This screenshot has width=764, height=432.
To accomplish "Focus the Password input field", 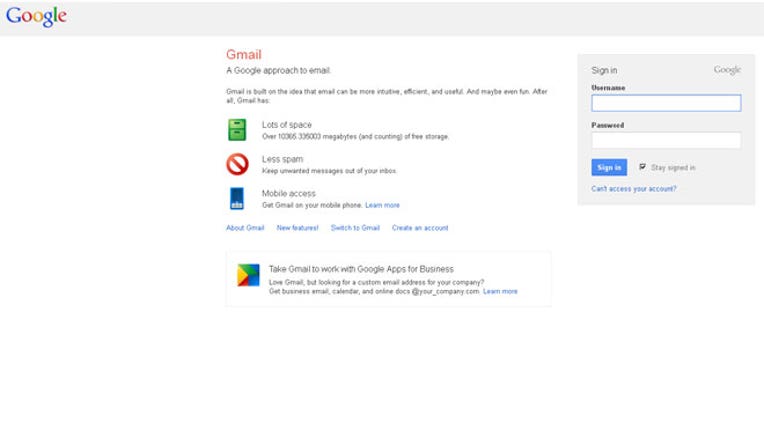I will [x=666, y=140].
